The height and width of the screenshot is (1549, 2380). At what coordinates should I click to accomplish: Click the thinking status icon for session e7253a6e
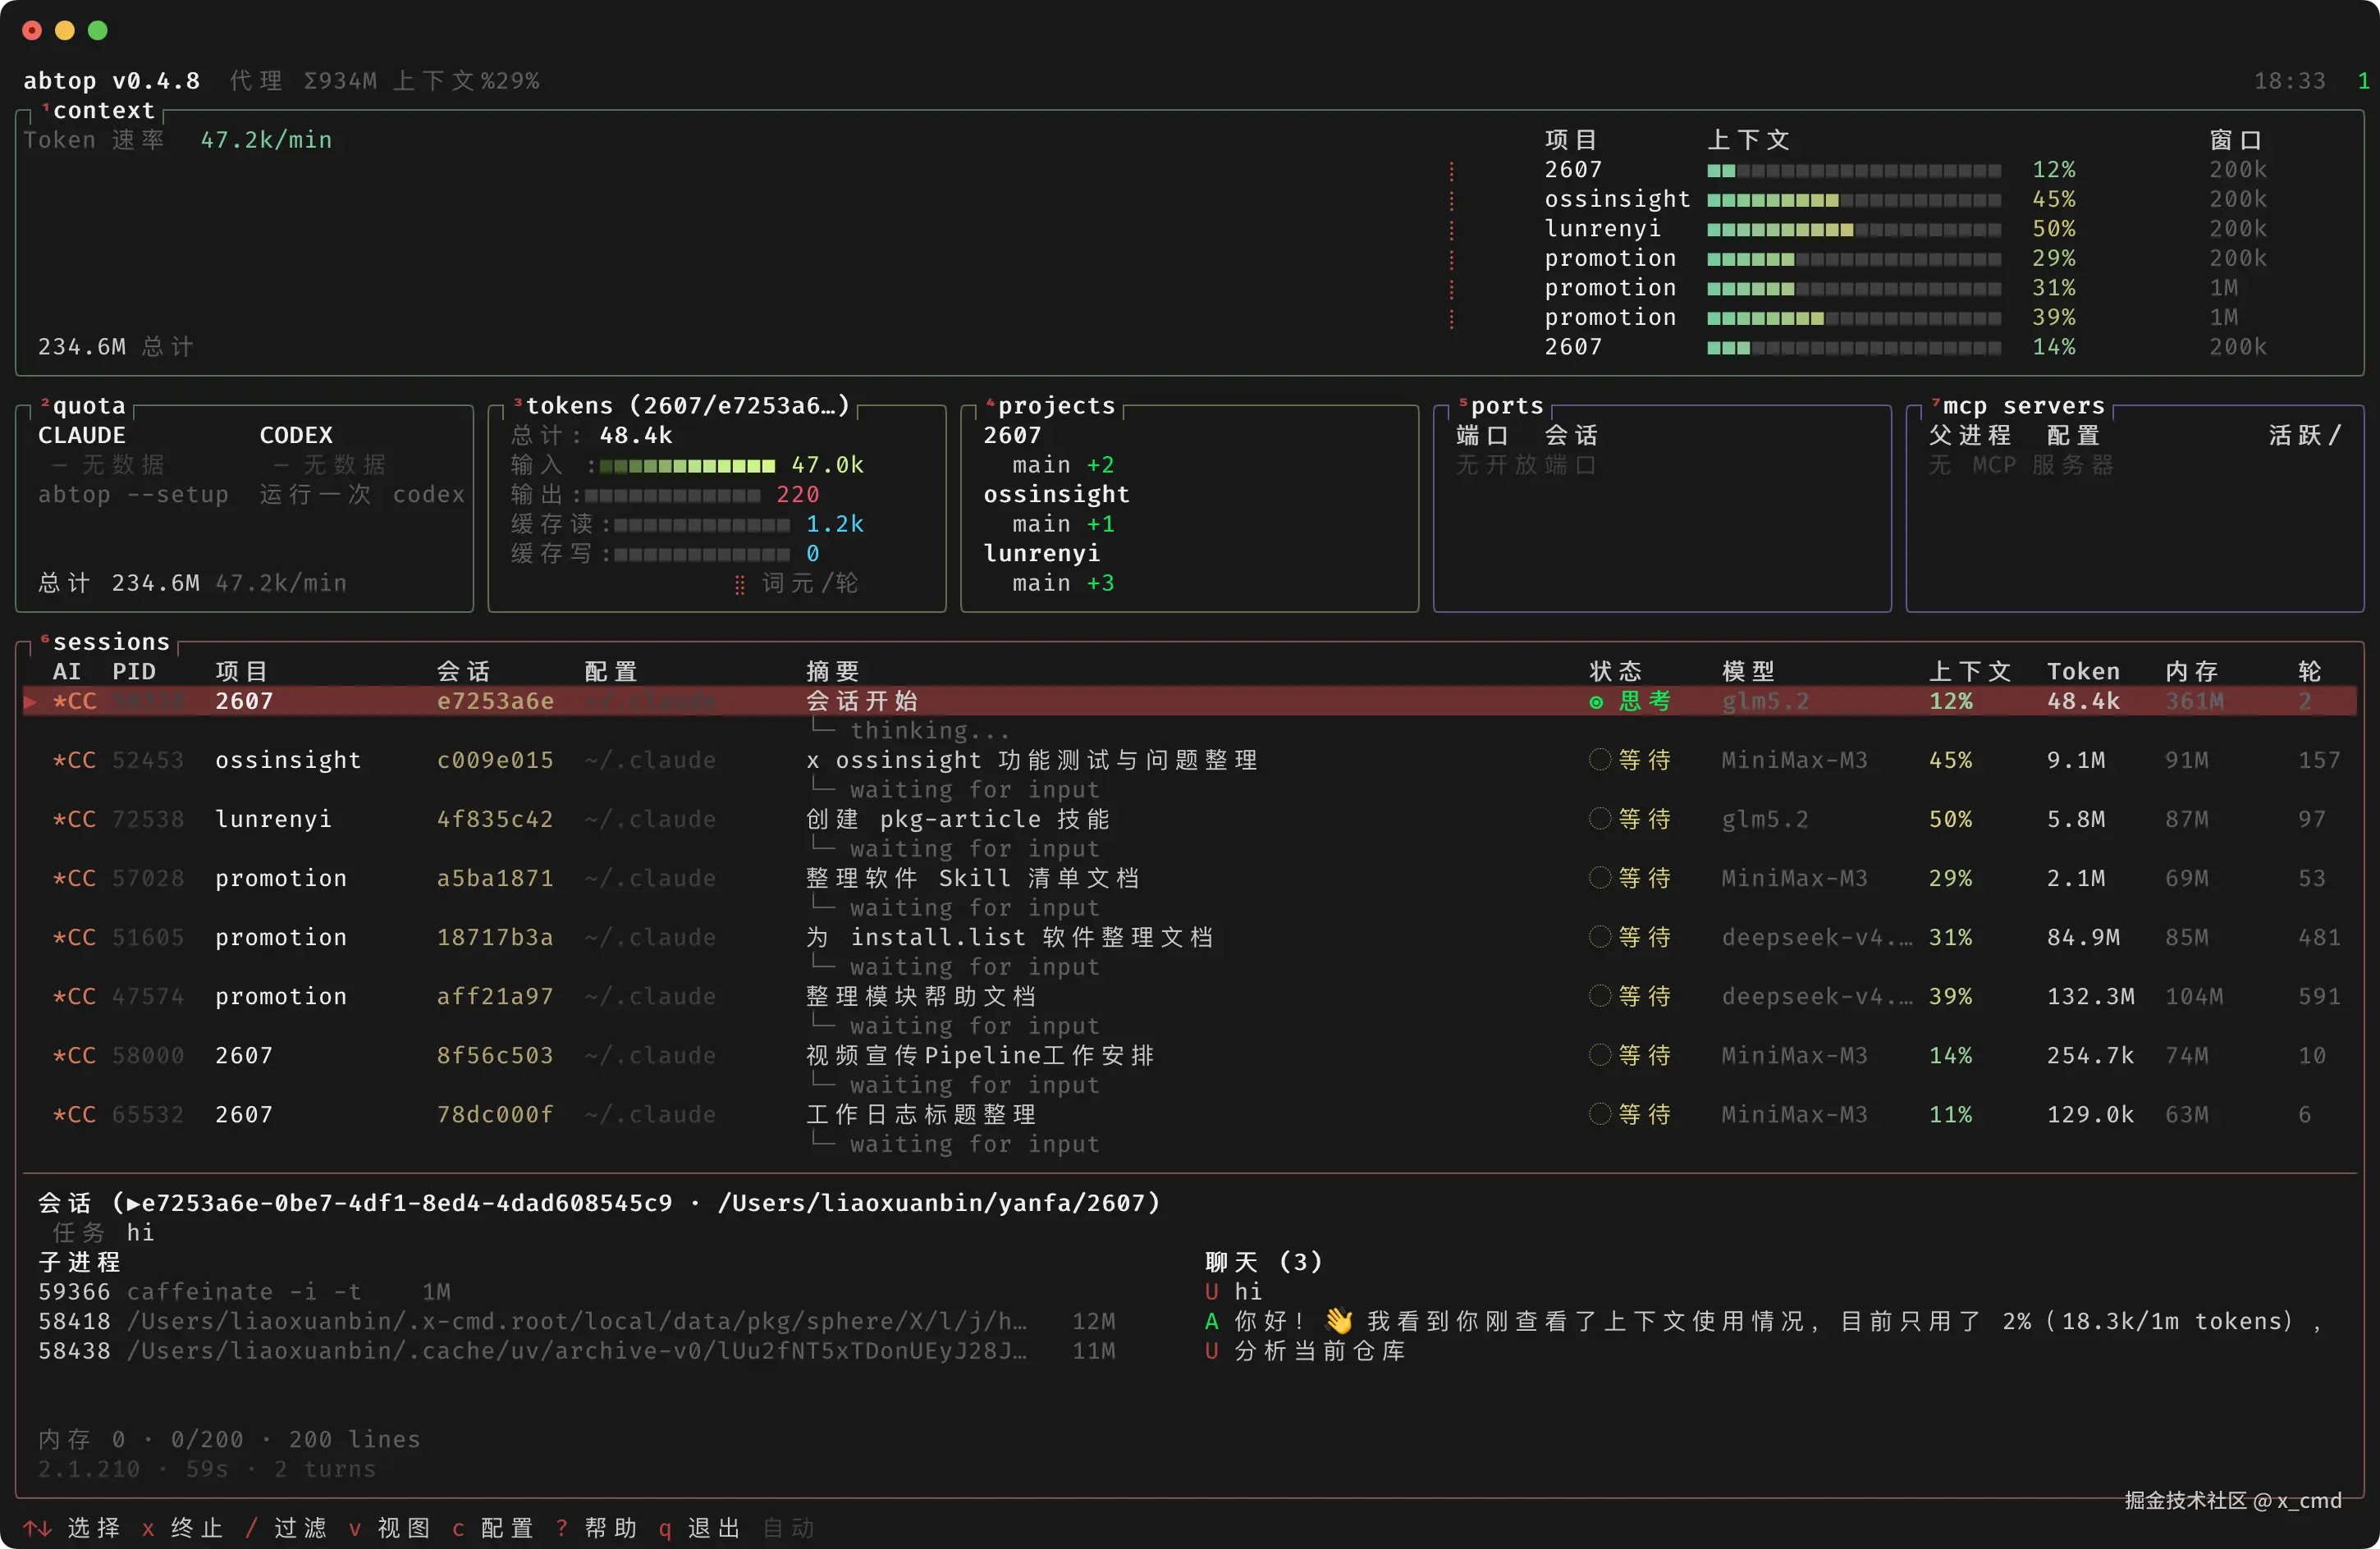tap(1596, 702)
